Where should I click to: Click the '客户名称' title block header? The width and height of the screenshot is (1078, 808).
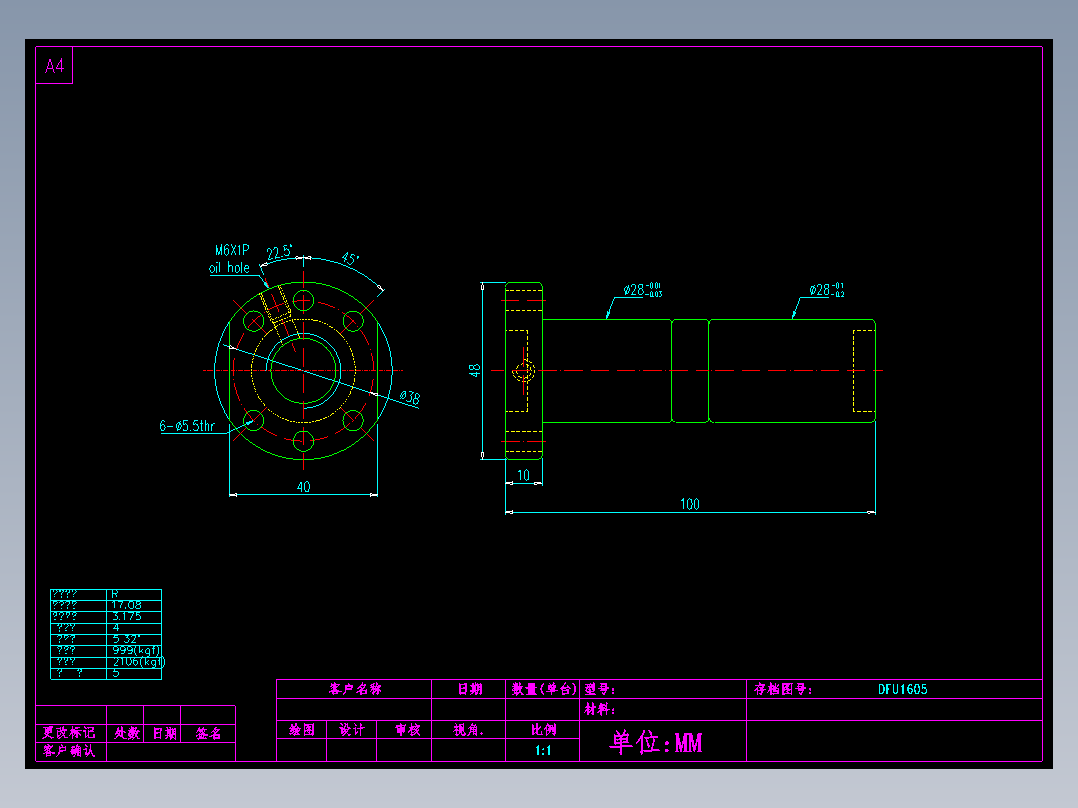coord(355,689)
